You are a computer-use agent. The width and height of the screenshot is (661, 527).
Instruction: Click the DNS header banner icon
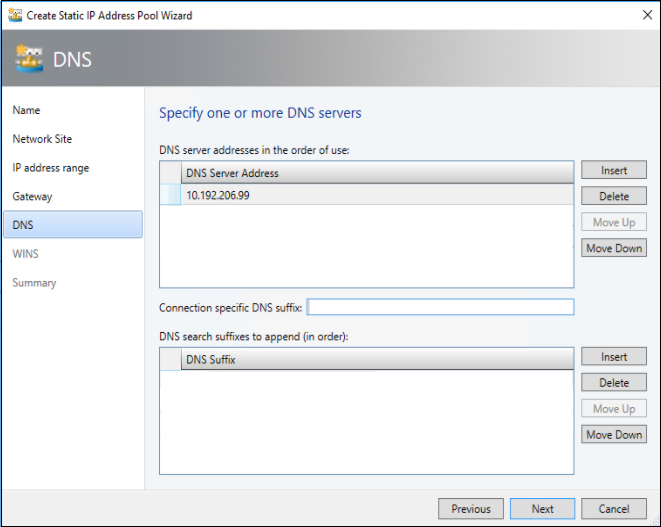click(29, 59)
